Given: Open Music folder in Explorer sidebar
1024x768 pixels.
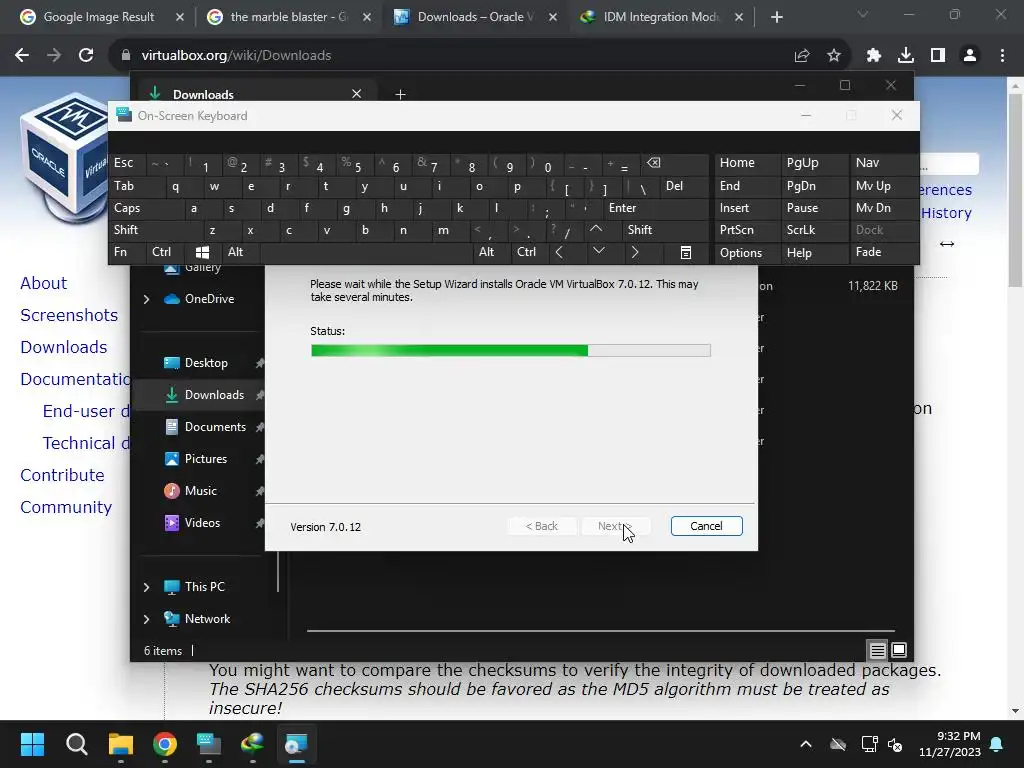Looking at the screenshot, I should tap(200, 491).
